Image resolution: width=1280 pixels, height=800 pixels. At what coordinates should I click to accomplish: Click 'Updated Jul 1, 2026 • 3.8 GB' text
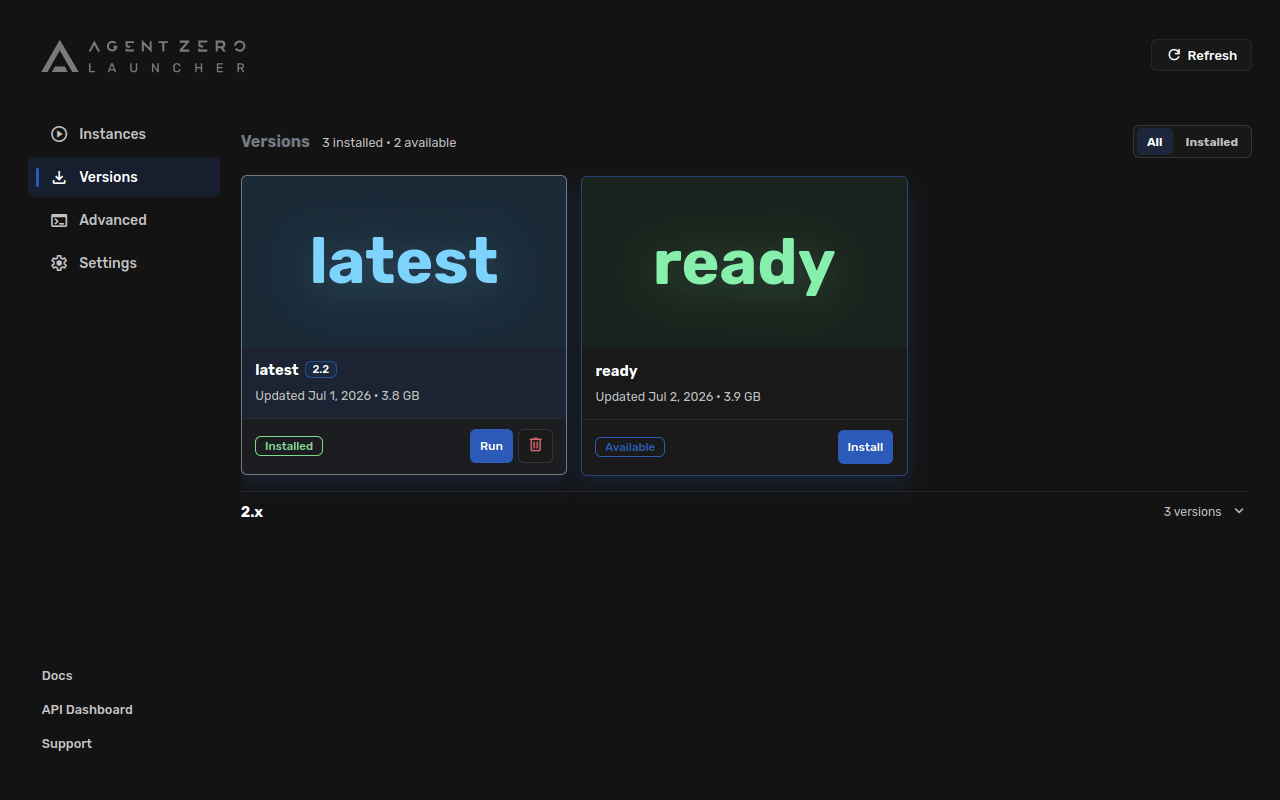click(337, 396)
